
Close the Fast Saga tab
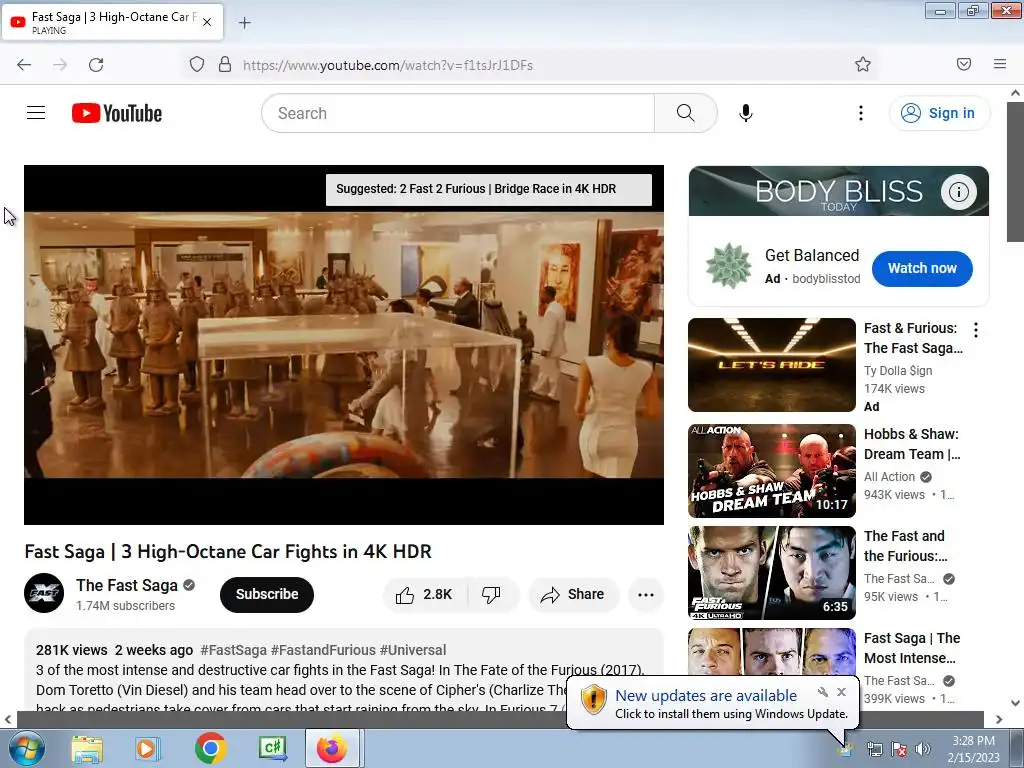(x=207, y=22)
